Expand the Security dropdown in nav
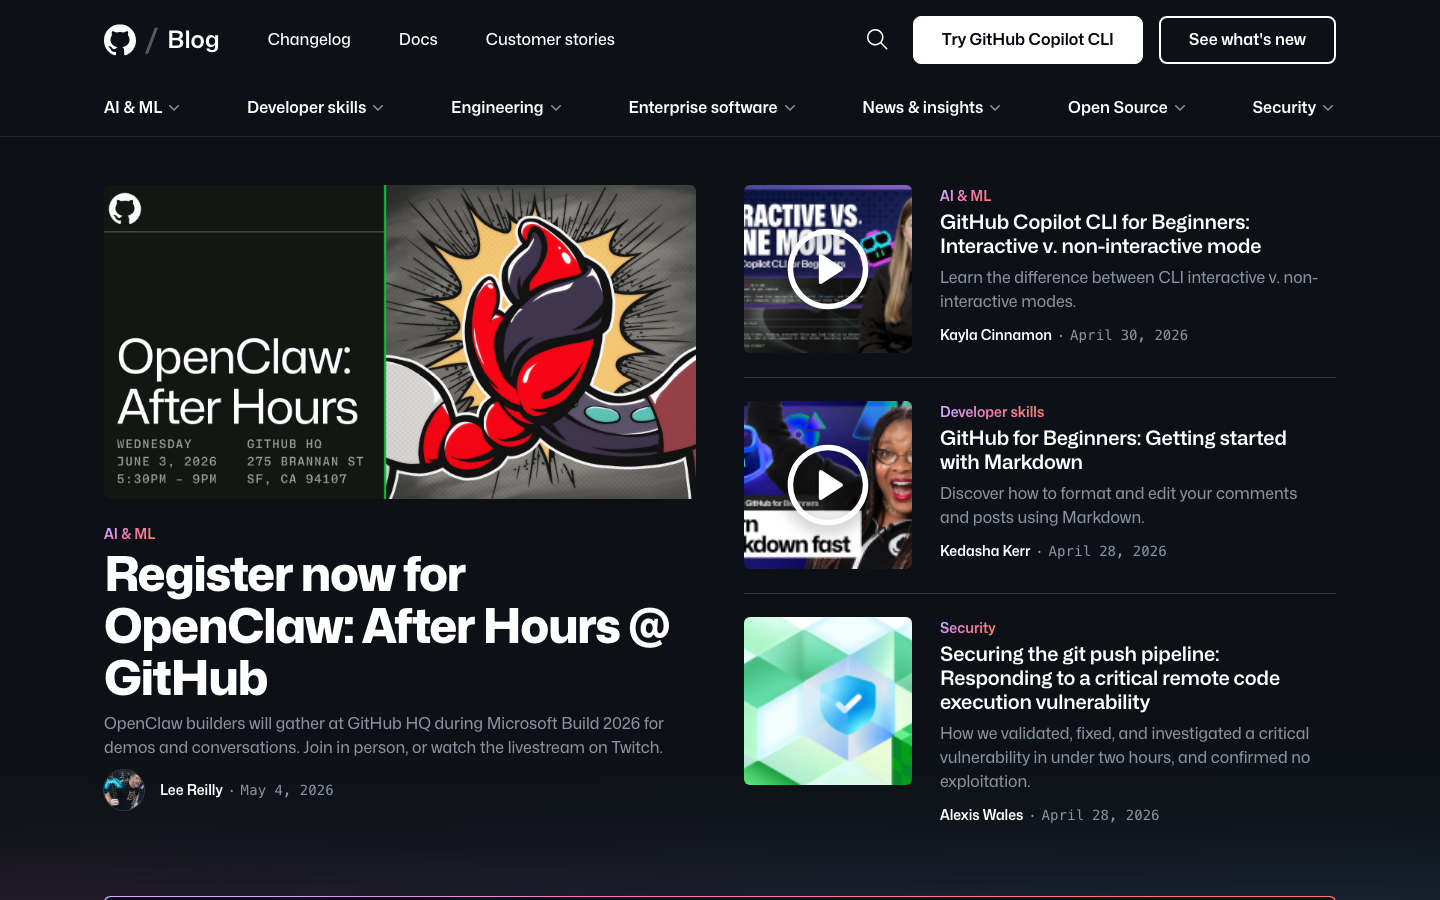The height and width of the screenshot is (900, 1440). pyautogui.click(x=1293, y=107)
